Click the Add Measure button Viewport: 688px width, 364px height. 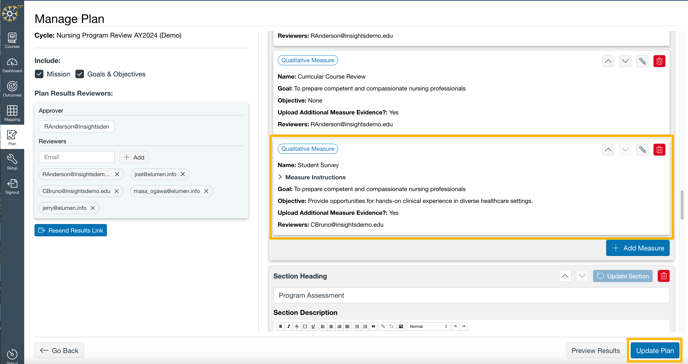[x=638, y=248]
